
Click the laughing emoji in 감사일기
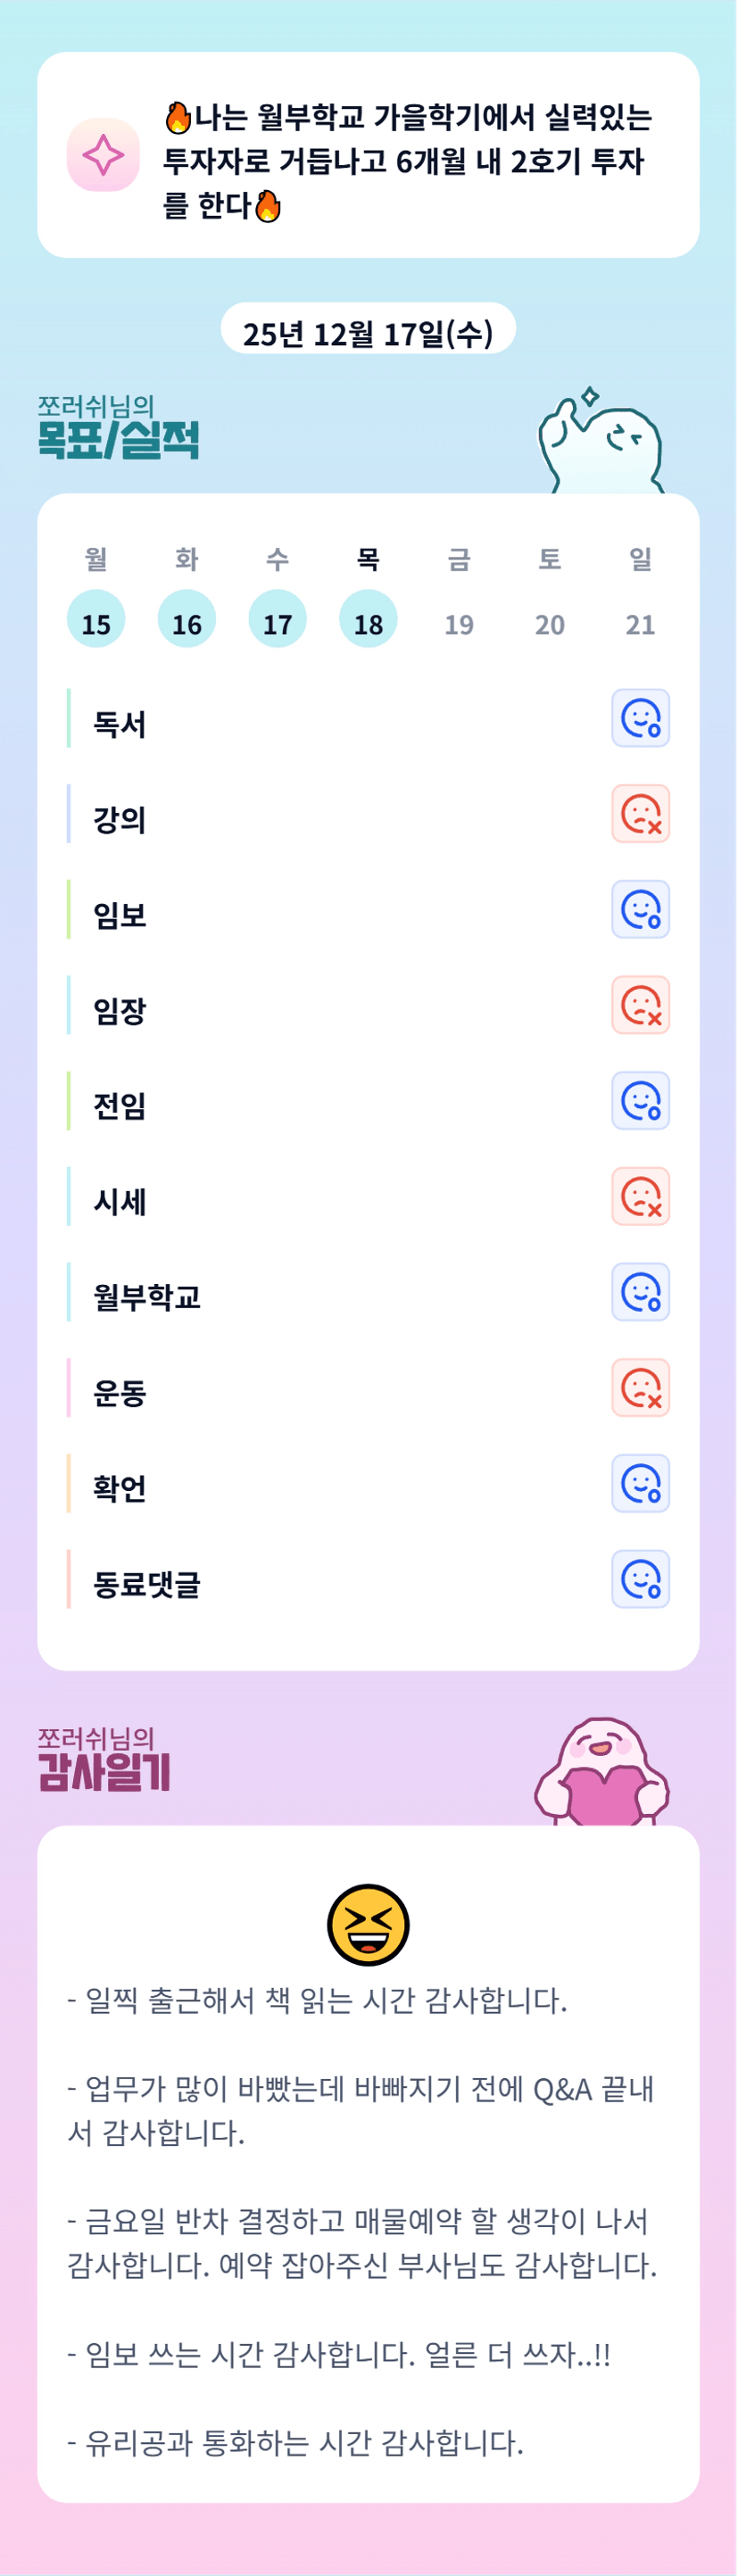pos(368,1925)
